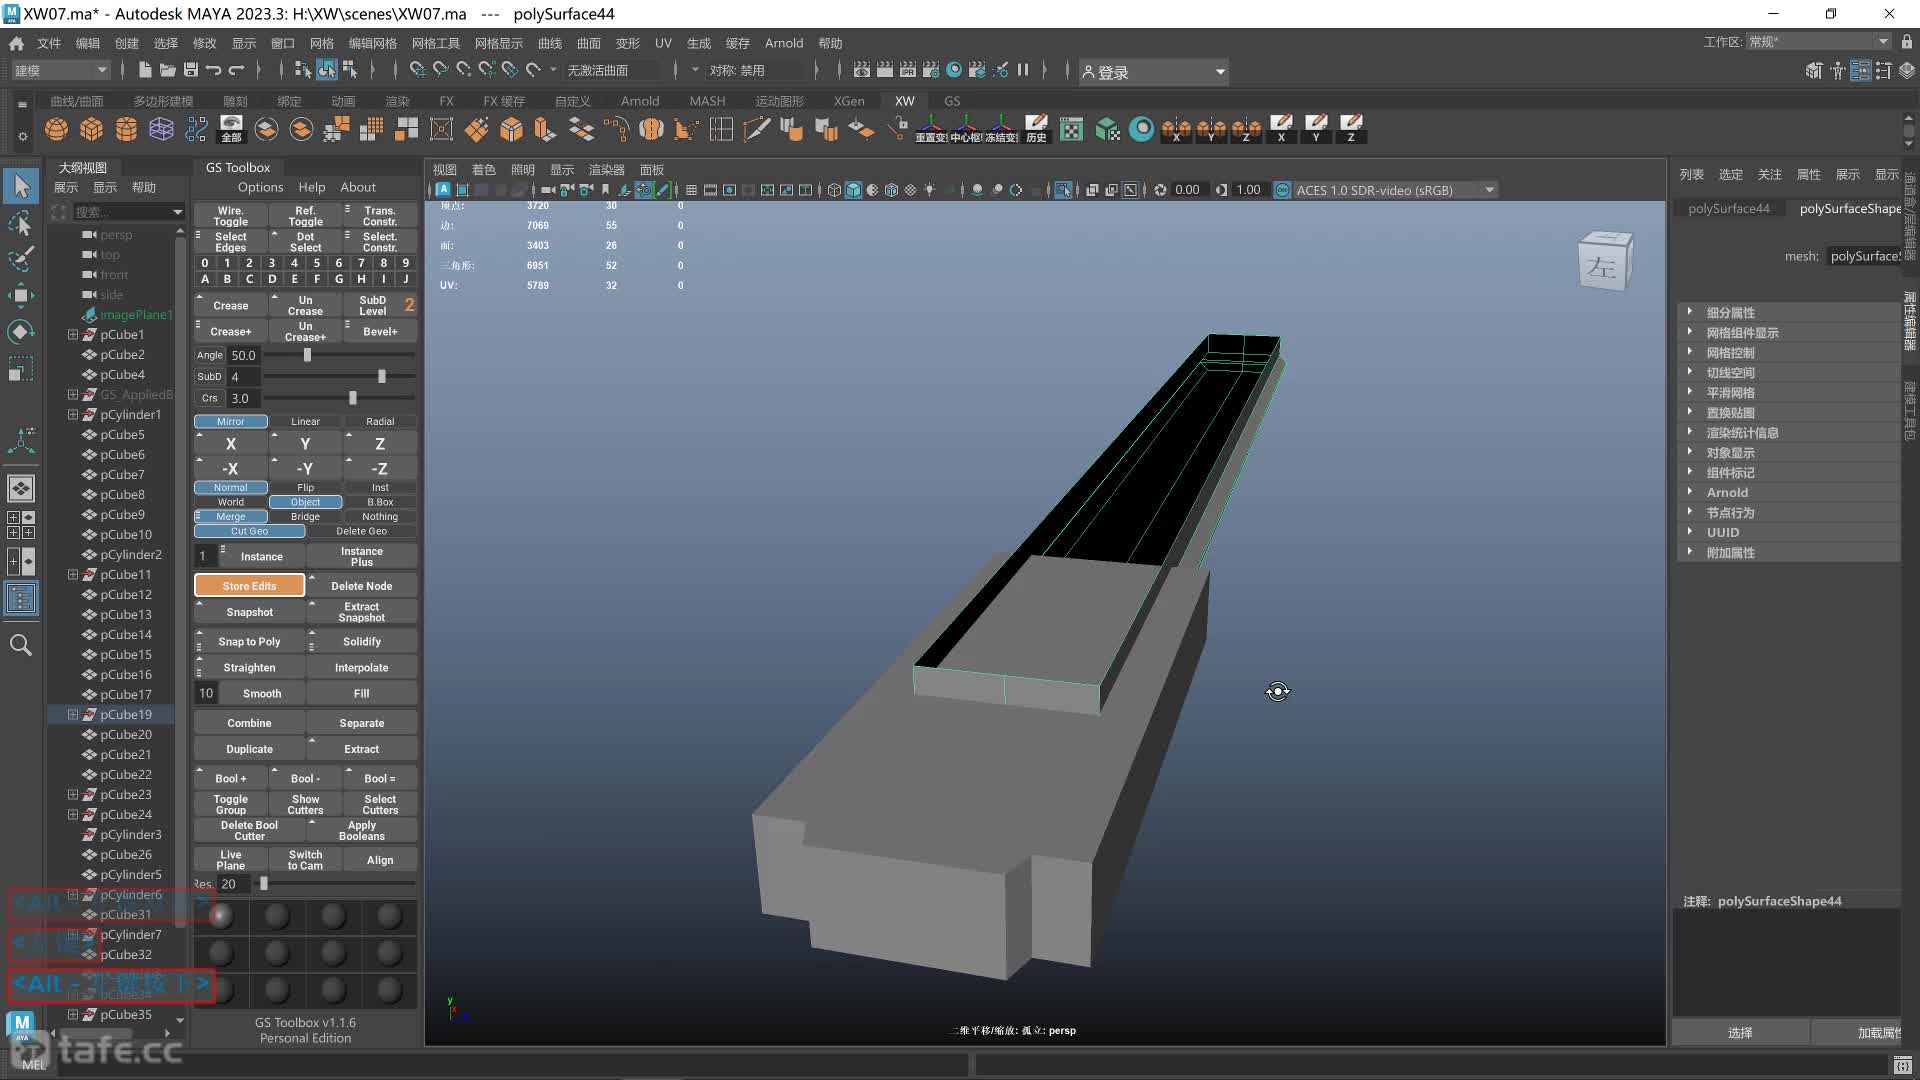Viewport: 1920px width, 1080px height.
Task: Click the Bevel+ button
Action: (380, 331)
